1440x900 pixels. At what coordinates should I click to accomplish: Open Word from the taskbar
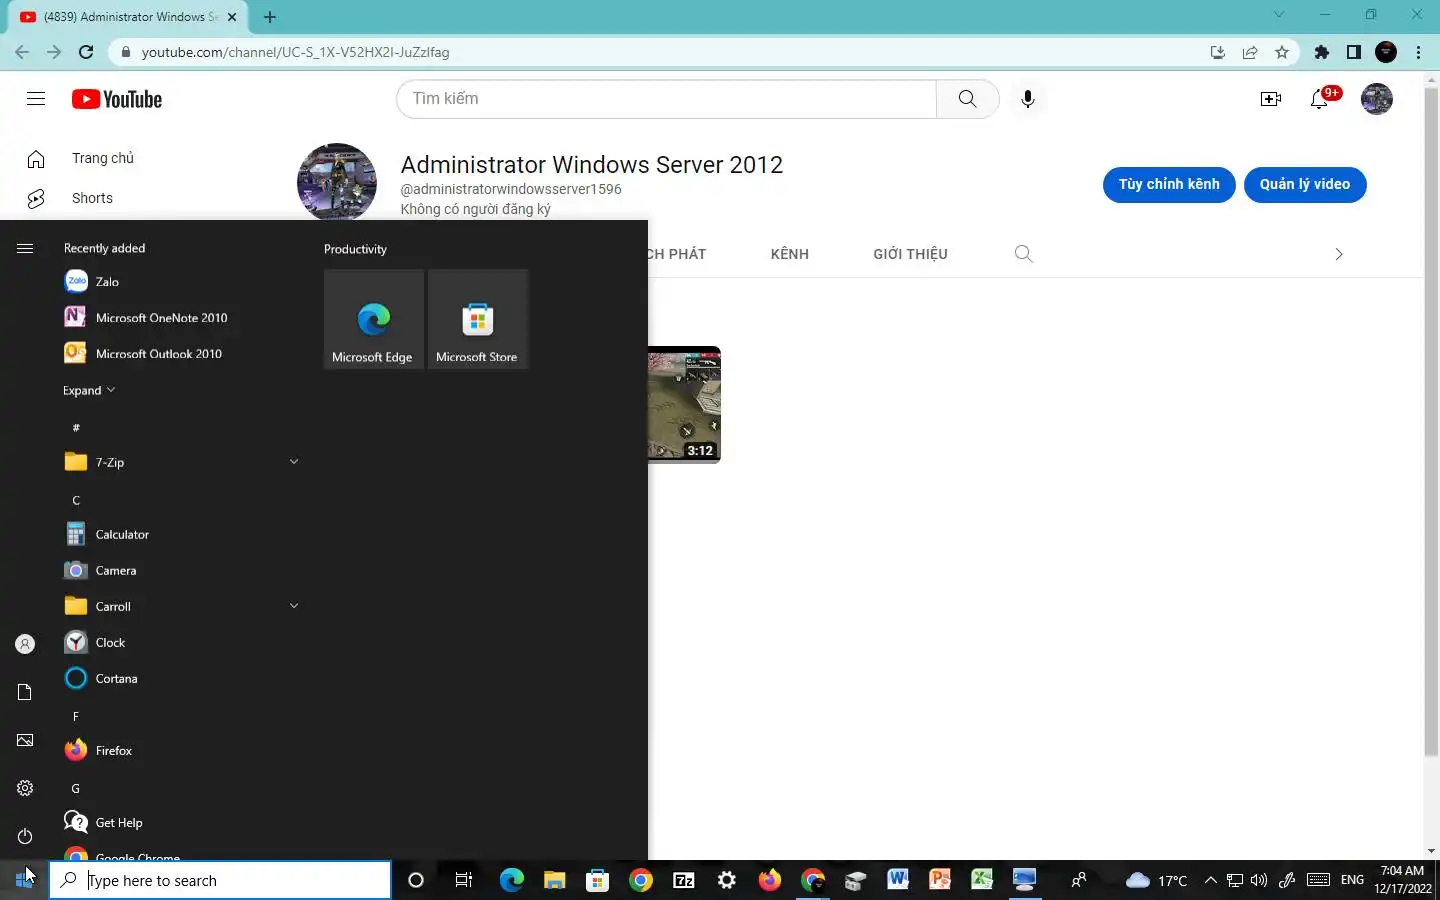coord(897,880)
